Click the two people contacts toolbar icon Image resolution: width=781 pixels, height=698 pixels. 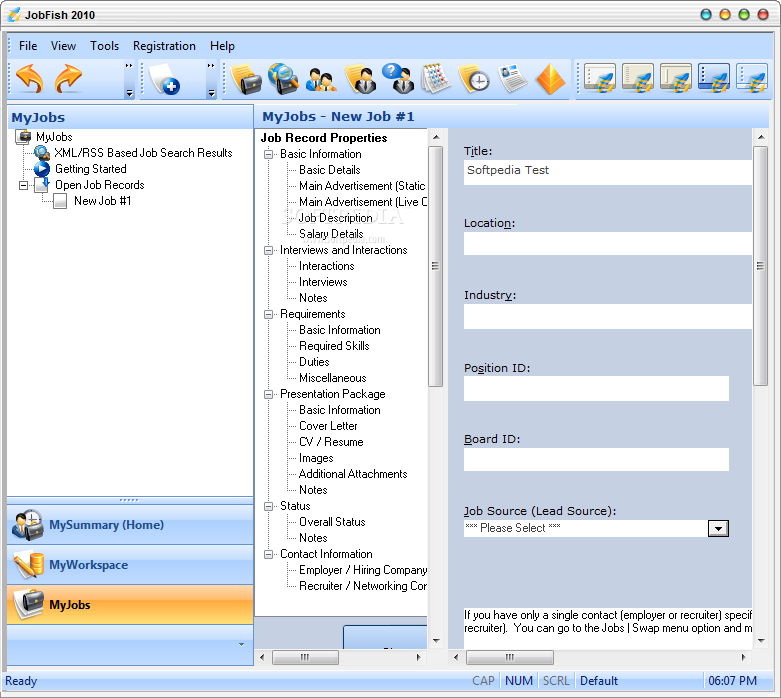click(x=321, y=80)
